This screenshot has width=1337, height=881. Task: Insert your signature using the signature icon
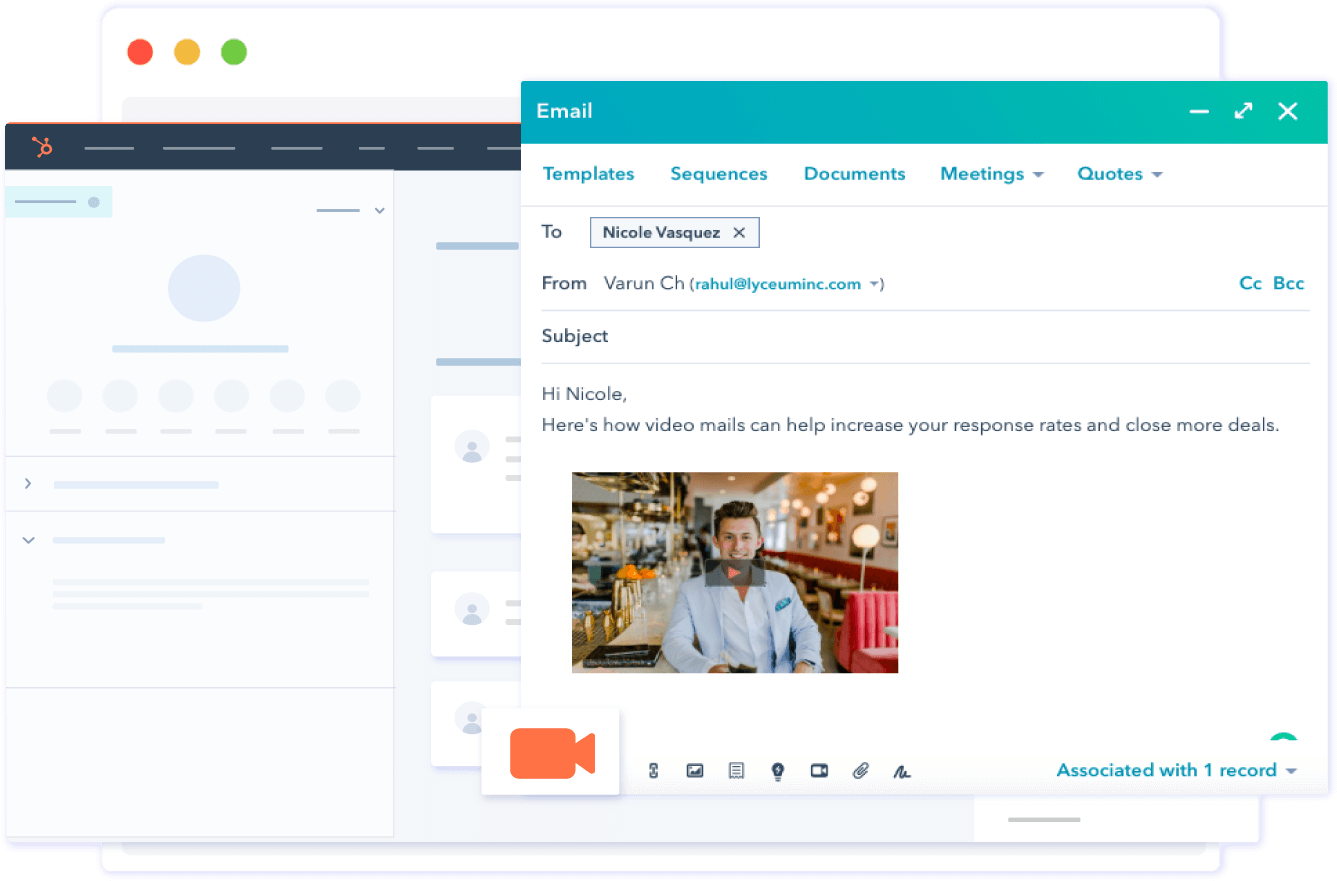point(902,771)
